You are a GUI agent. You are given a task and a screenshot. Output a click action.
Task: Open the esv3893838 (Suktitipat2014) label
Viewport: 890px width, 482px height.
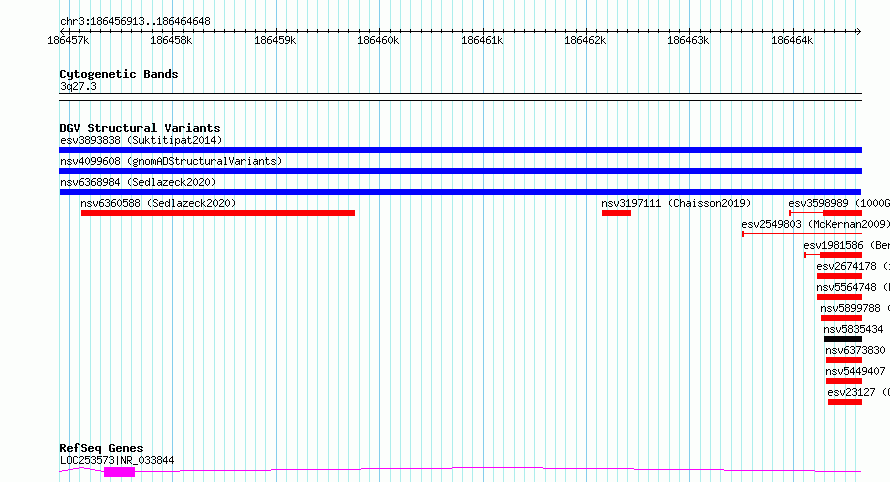tap(141, 140)
